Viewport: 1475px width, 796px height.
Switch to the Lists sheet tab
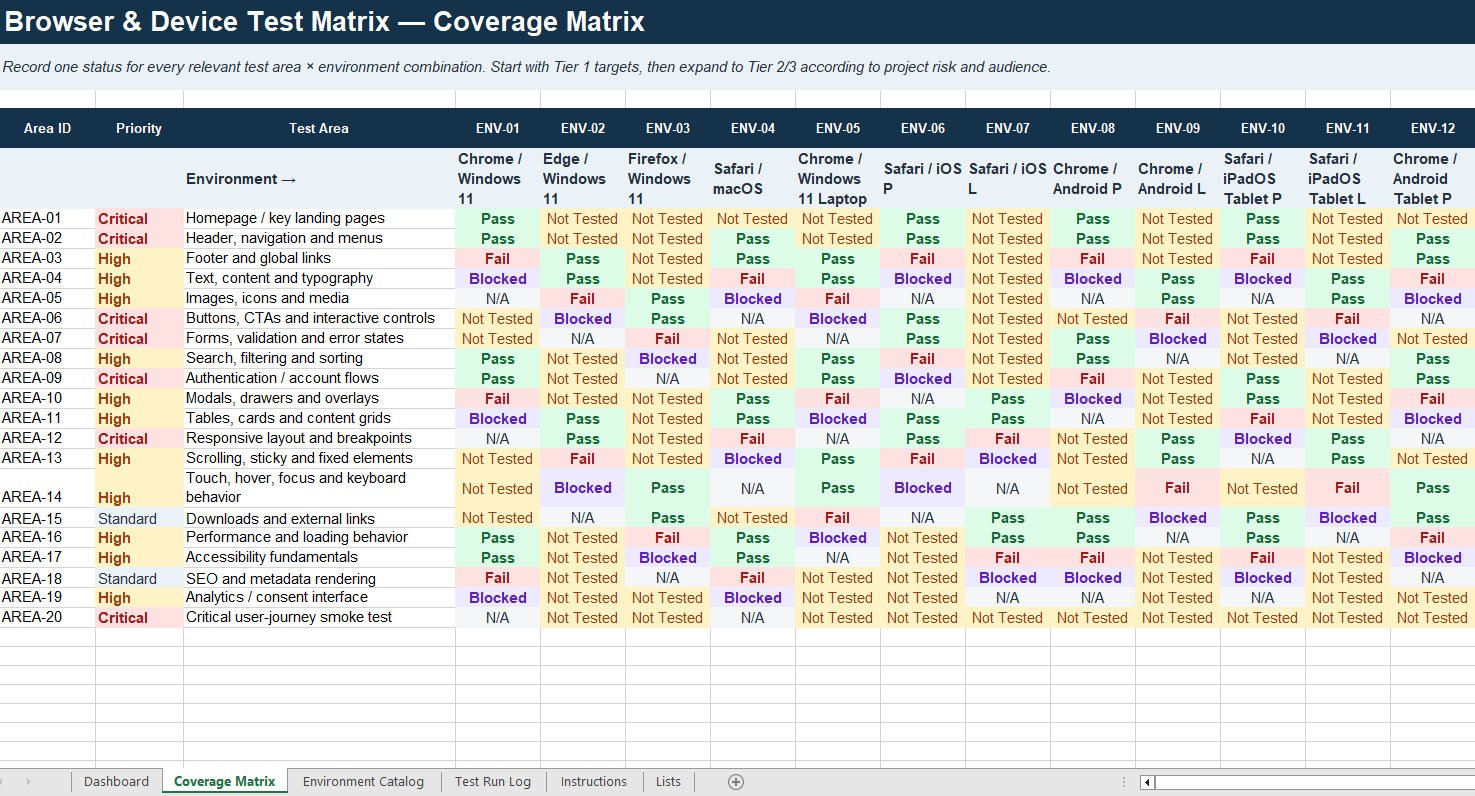click(668, 782)
